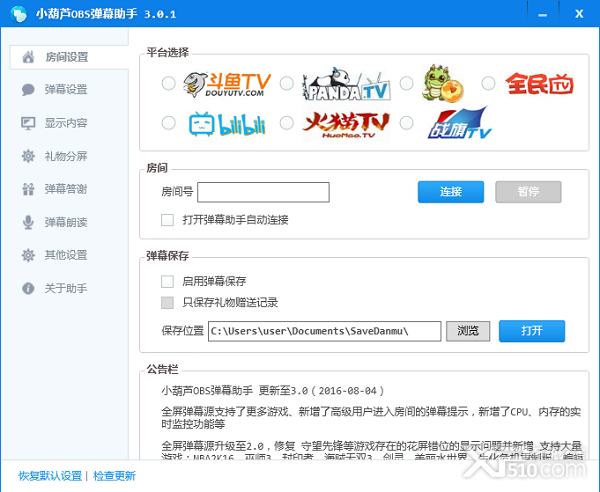This screenshot has width=600, height=492.
Task: Click the 全民TV logo
Action: [x=539, y=84]
